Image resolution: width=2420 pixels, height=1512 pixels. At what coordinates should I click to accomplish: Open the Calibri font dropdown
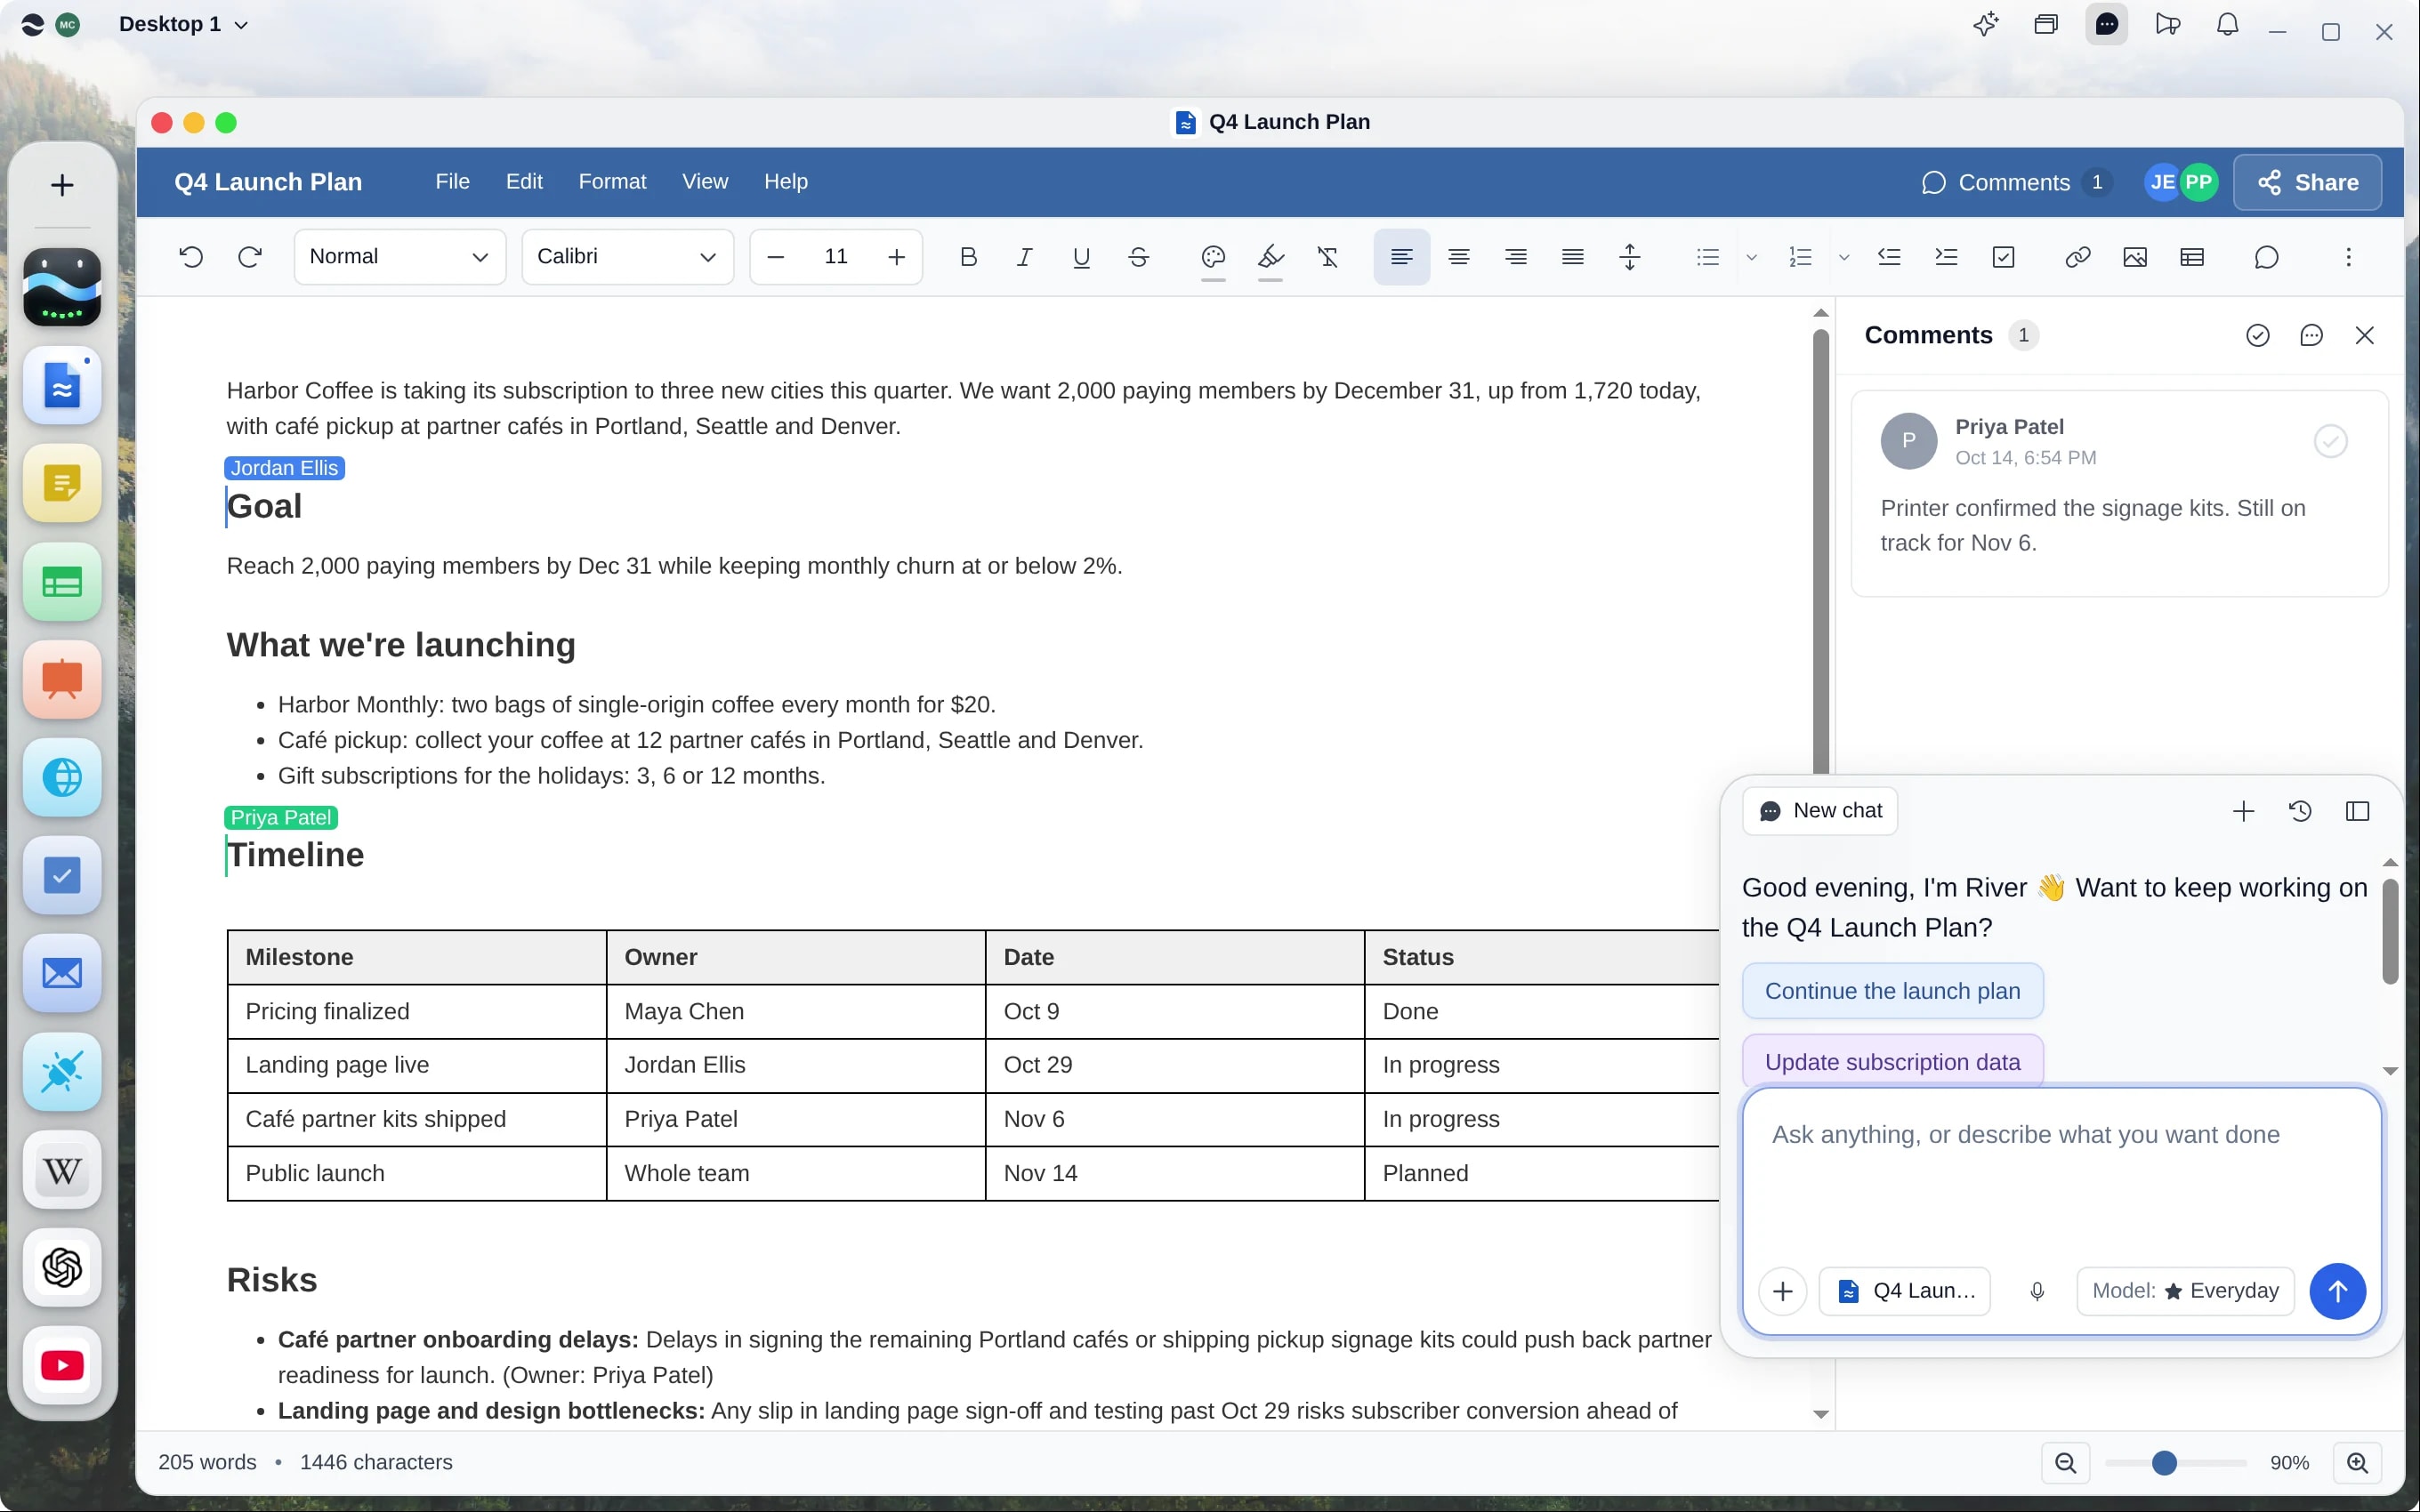(x=627, y=257)
